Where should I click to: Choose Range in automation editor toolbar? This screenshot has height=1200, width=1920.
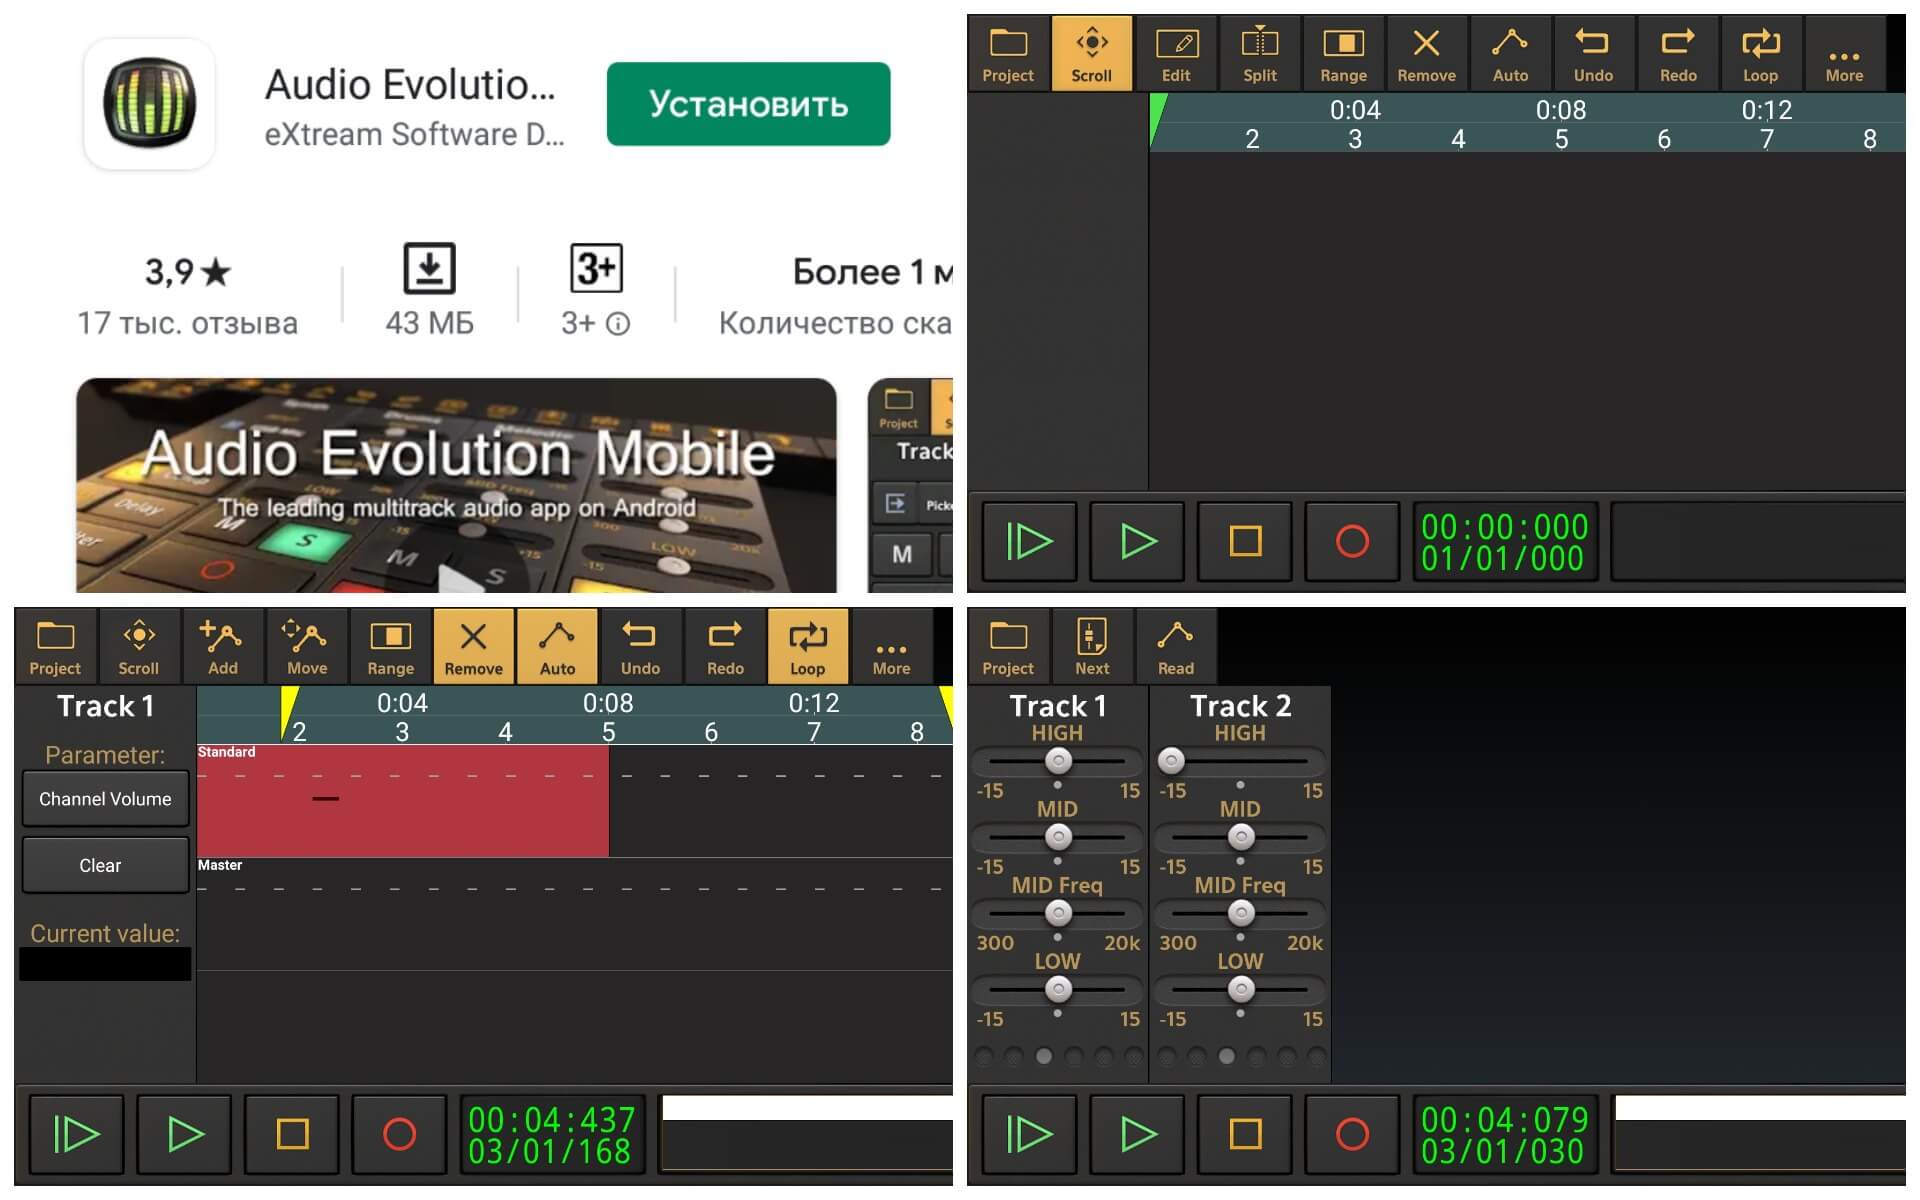click(390, 647)
